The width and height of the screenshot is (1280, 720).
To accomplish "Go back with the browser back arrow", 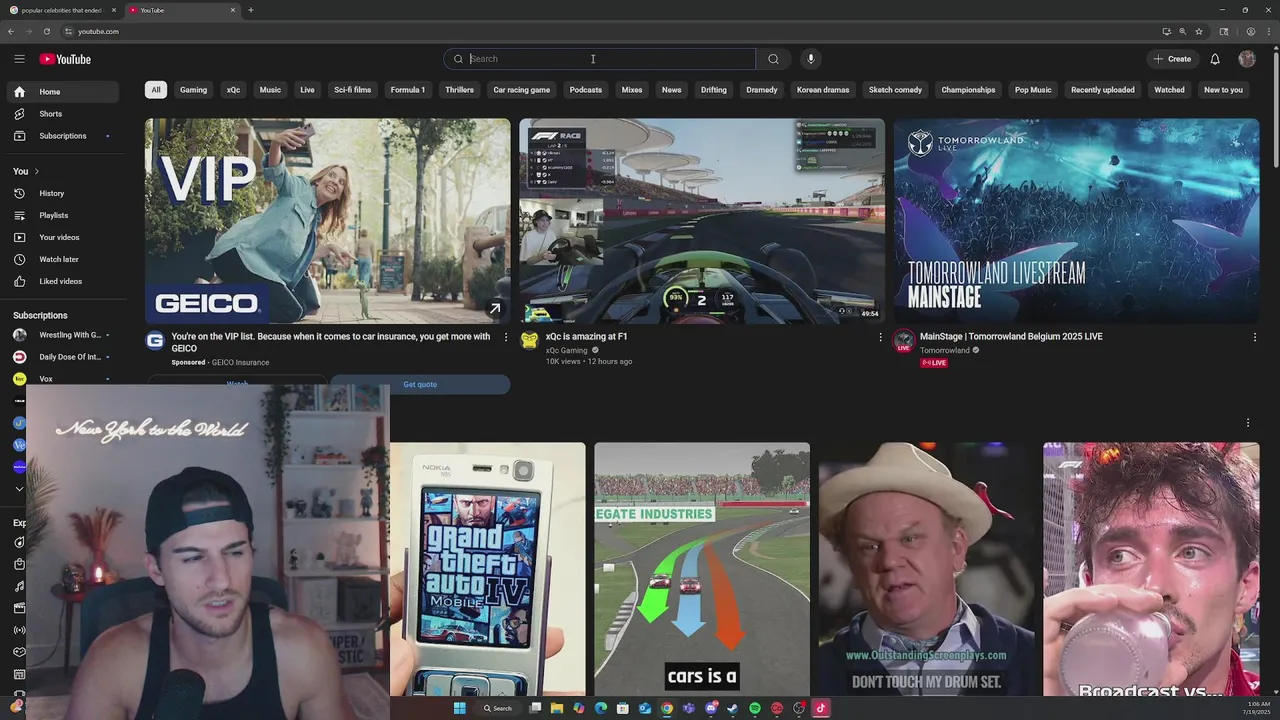I will tap(11, 31).
